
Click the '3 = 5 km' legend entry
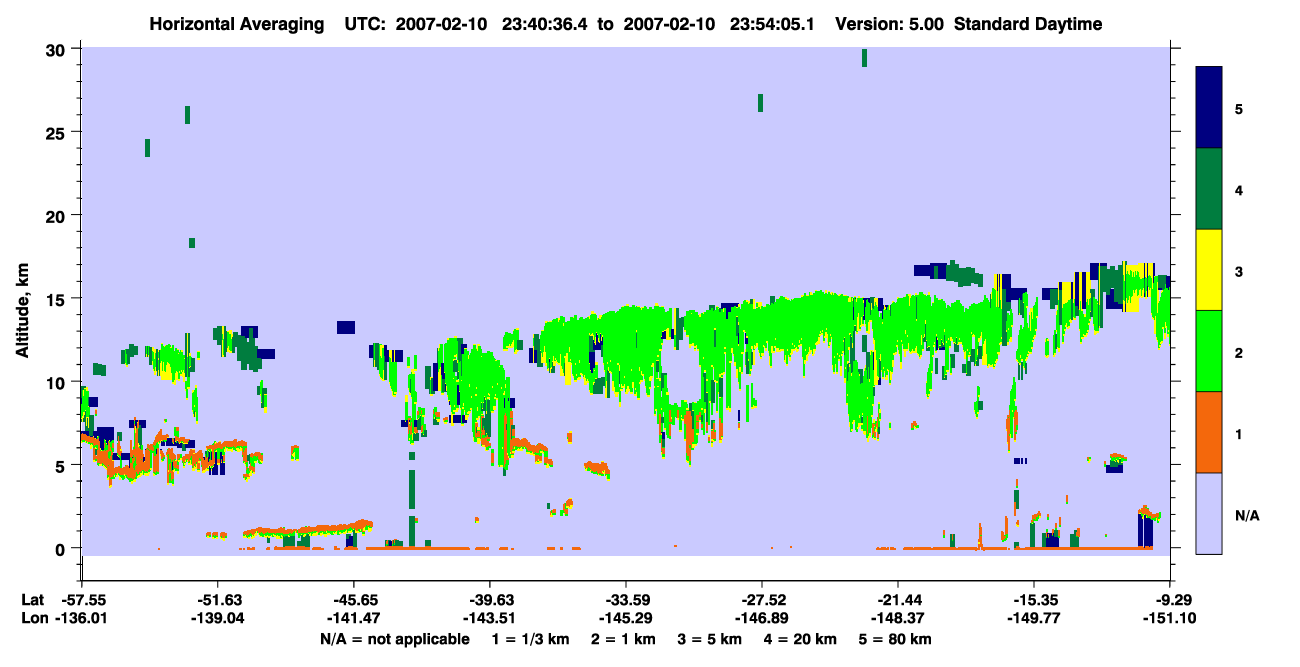[x=712, y=639]
